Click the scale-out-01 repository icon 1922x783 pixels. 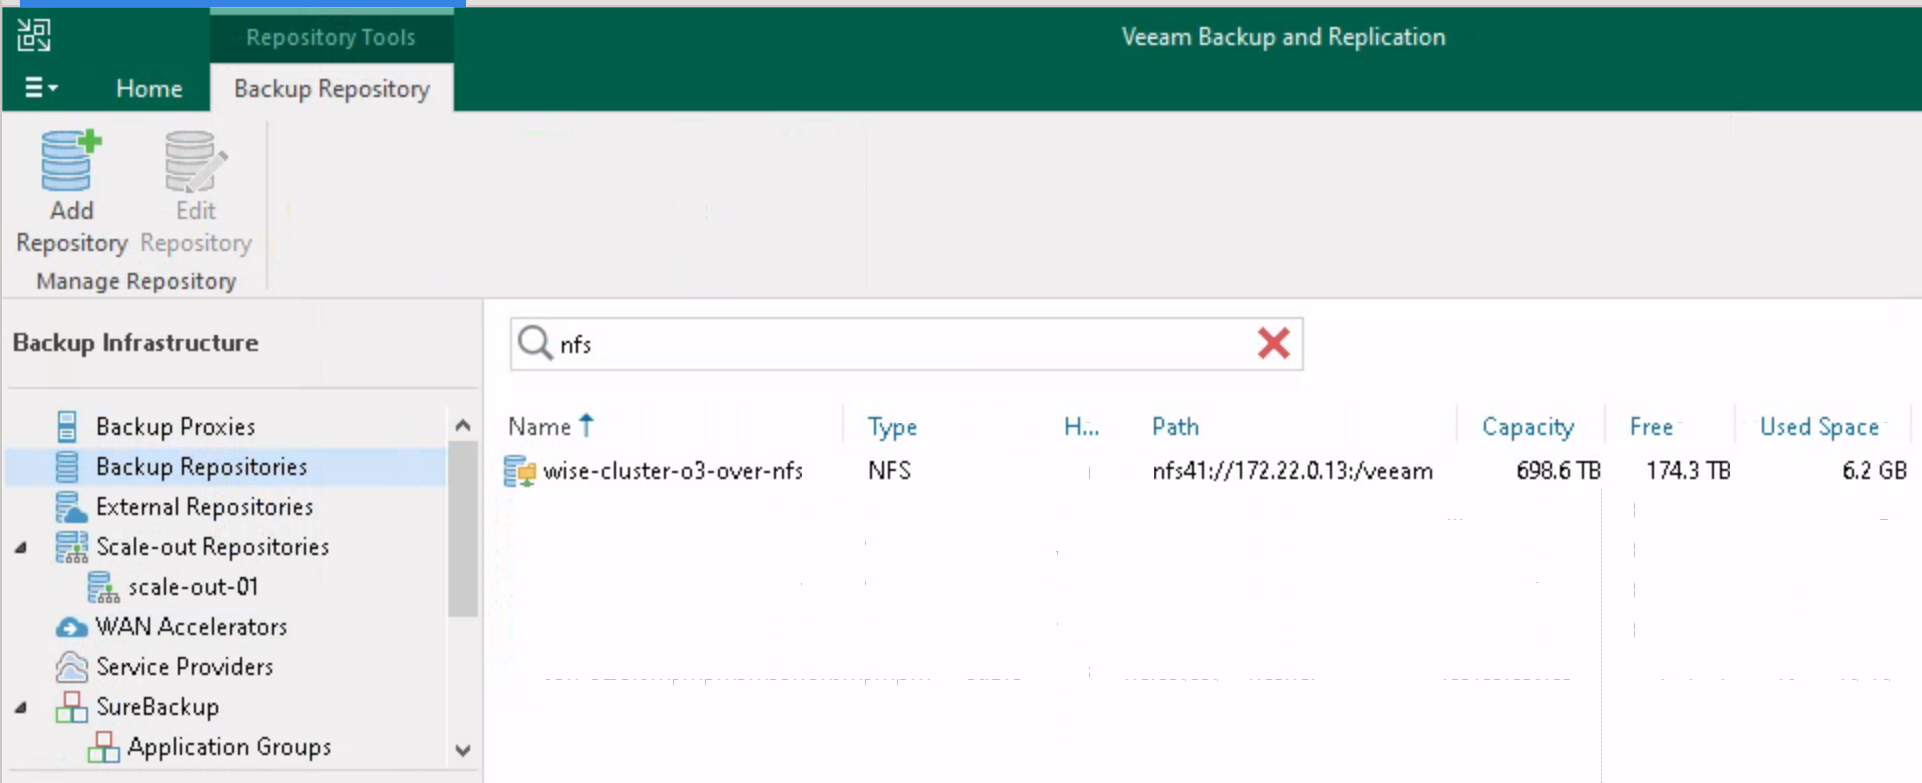point(103,587)
